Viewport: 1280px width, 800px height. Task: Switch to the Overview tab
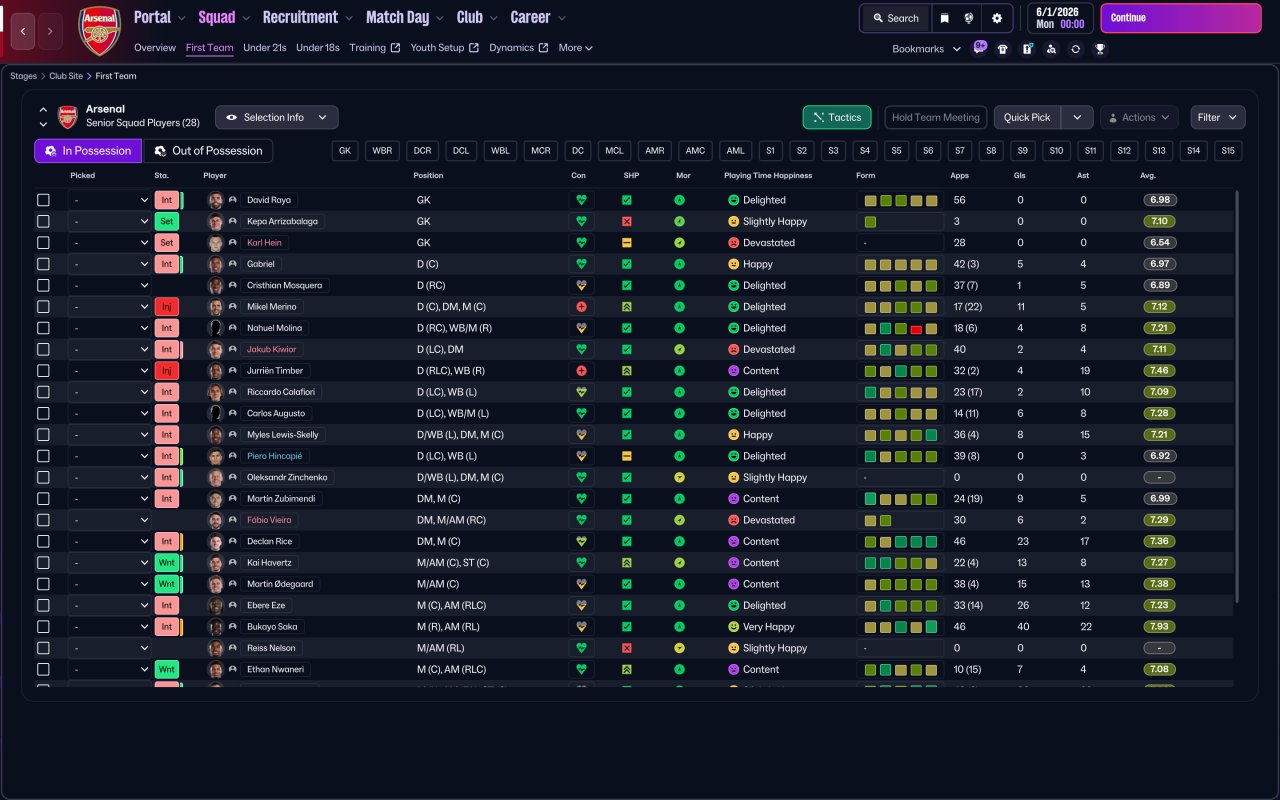155,48
